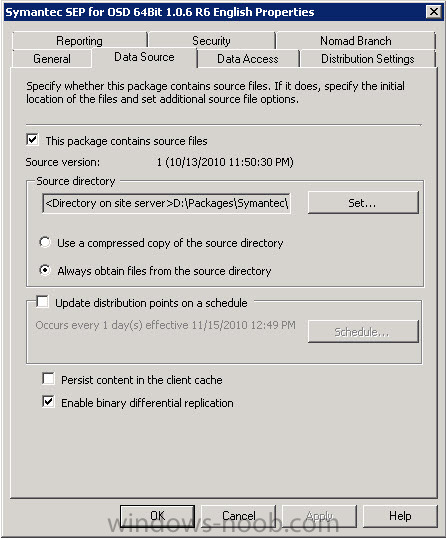The width and height of the screenshot is (446, 538).
Task: Select Always obtain files from source directory
Action: coord(45,270)
